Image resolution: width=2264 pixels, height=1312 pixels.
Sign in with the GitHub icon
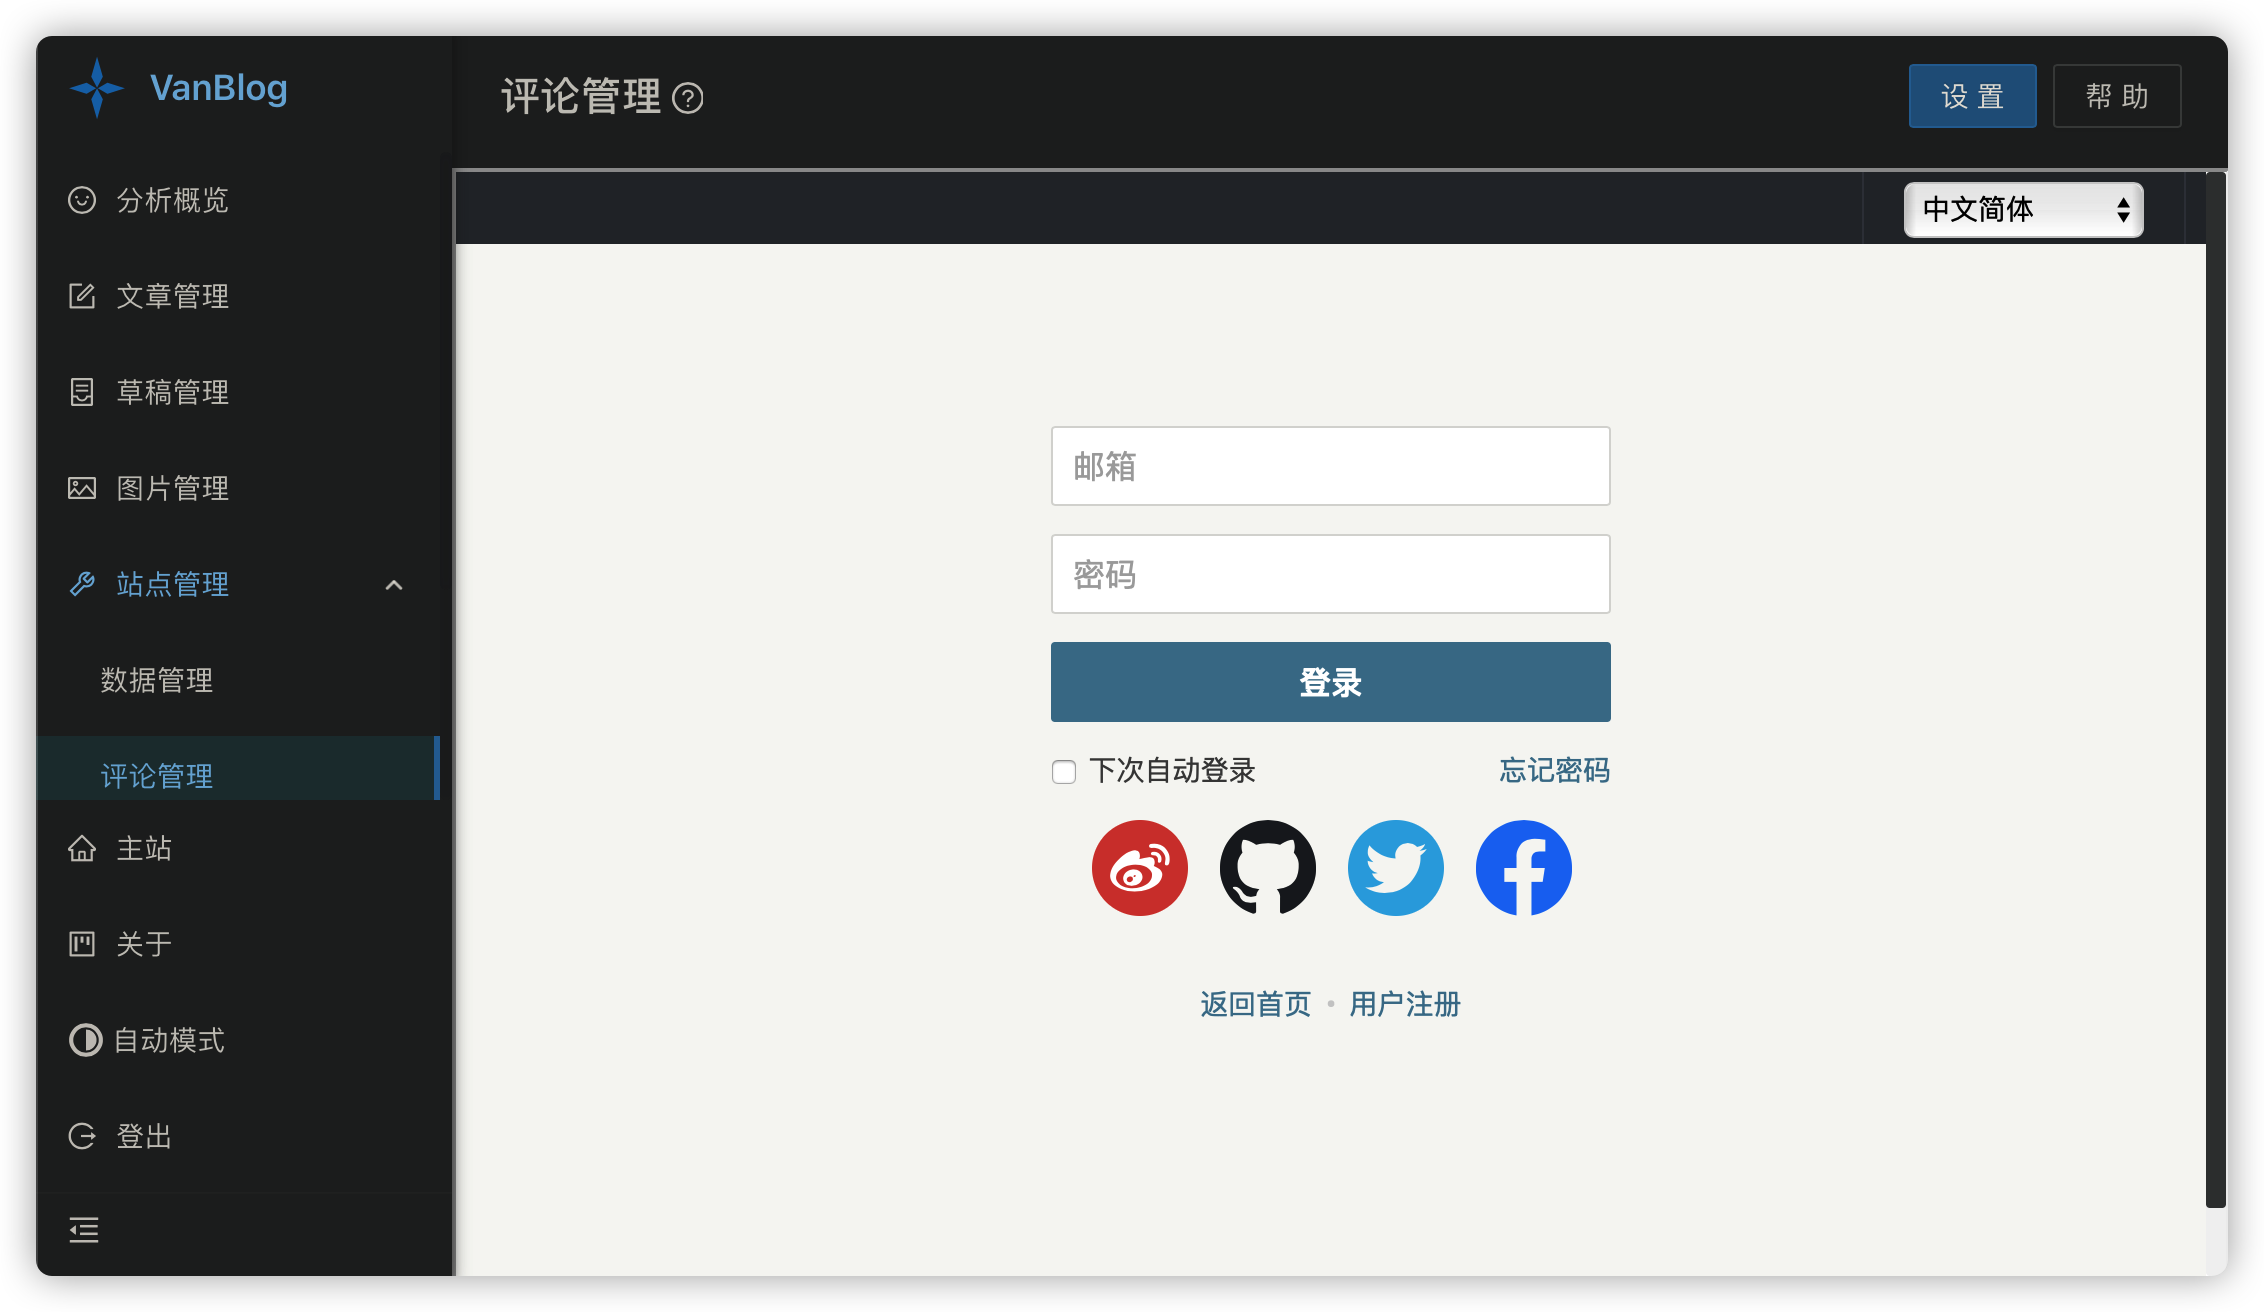click(x=1267, y=867)
